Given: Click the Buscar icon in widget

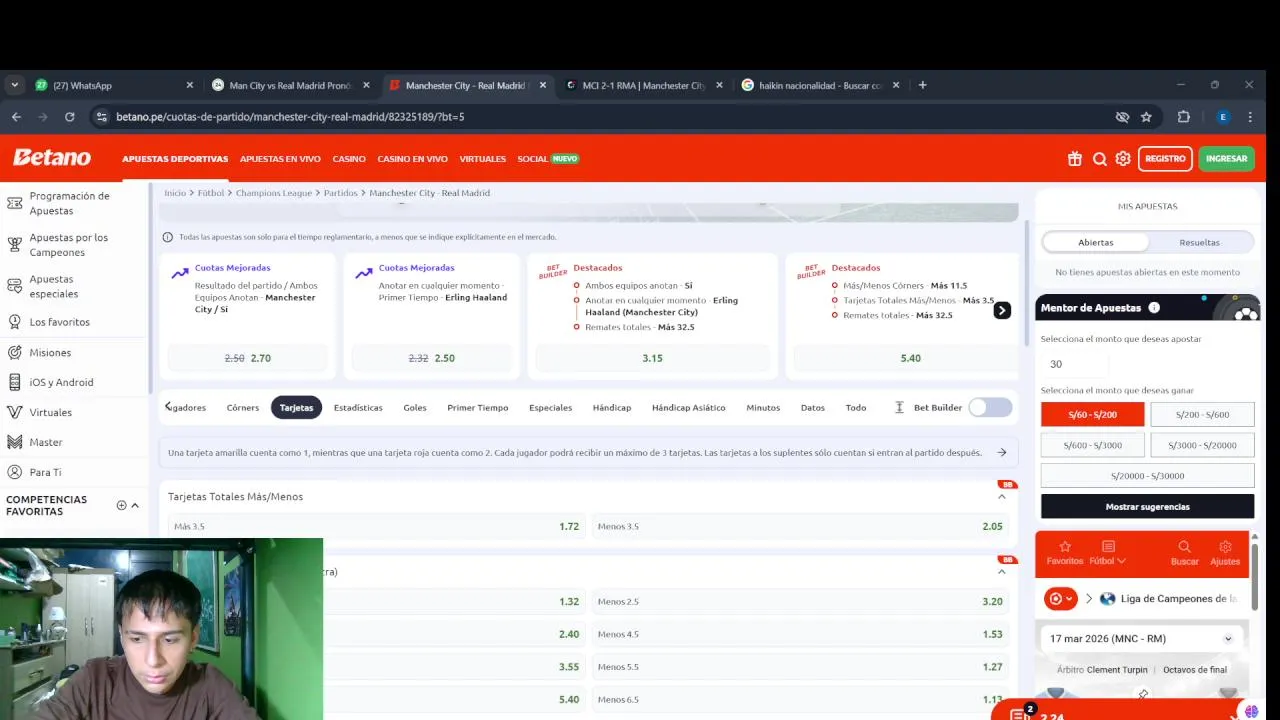Looking at the screenshot, I should pos(1184,547).
